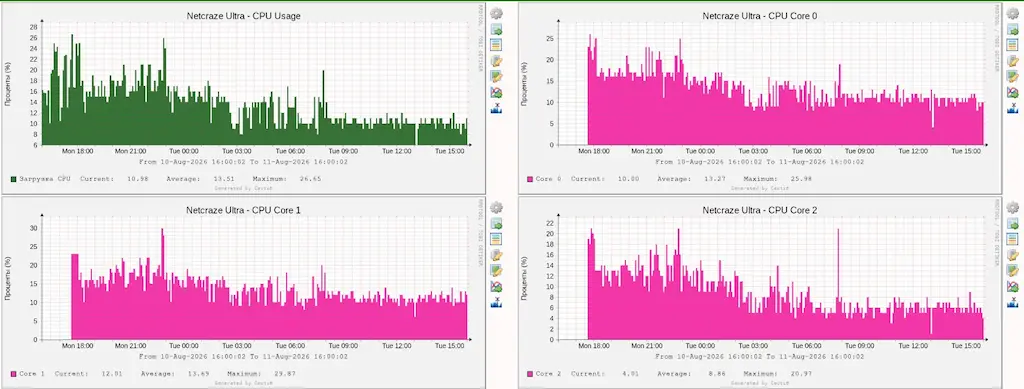Click green-arrow export icon beside CPU Usage graph

coord(496,29)
